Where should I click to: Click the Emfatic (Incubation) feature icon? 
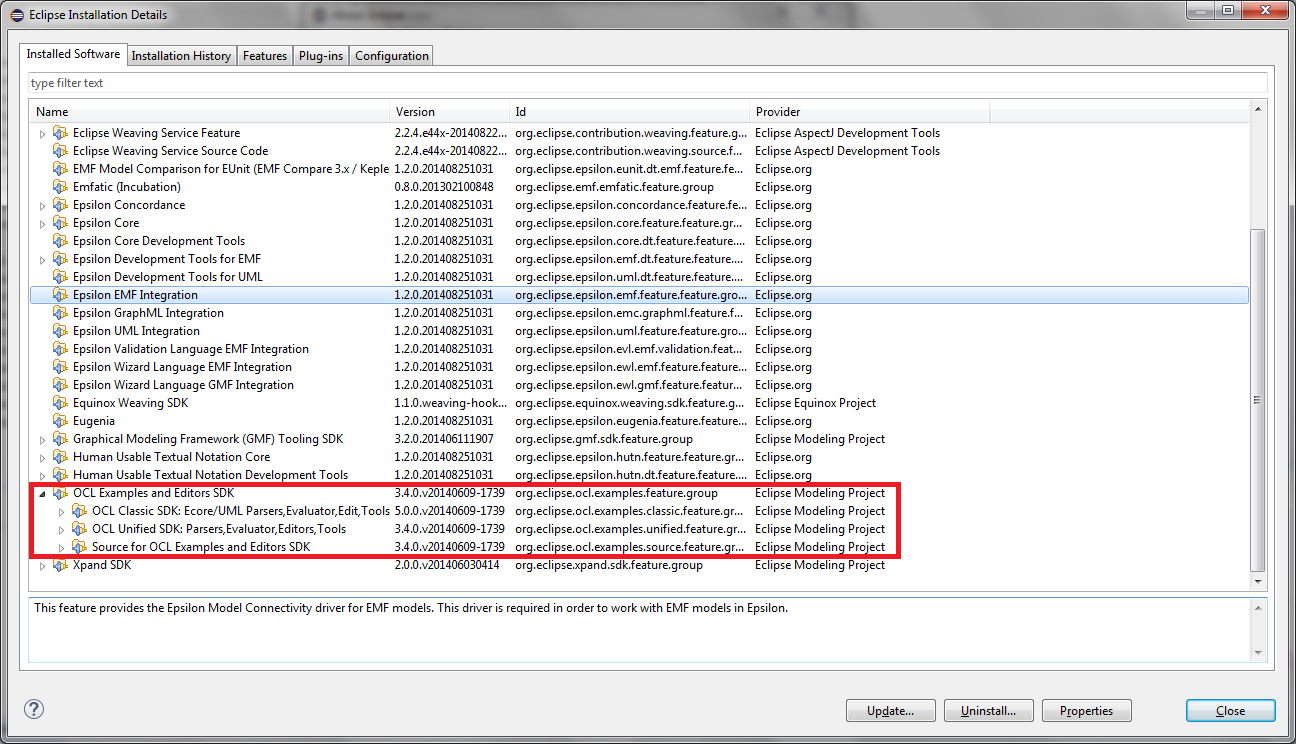click(61, 187)
